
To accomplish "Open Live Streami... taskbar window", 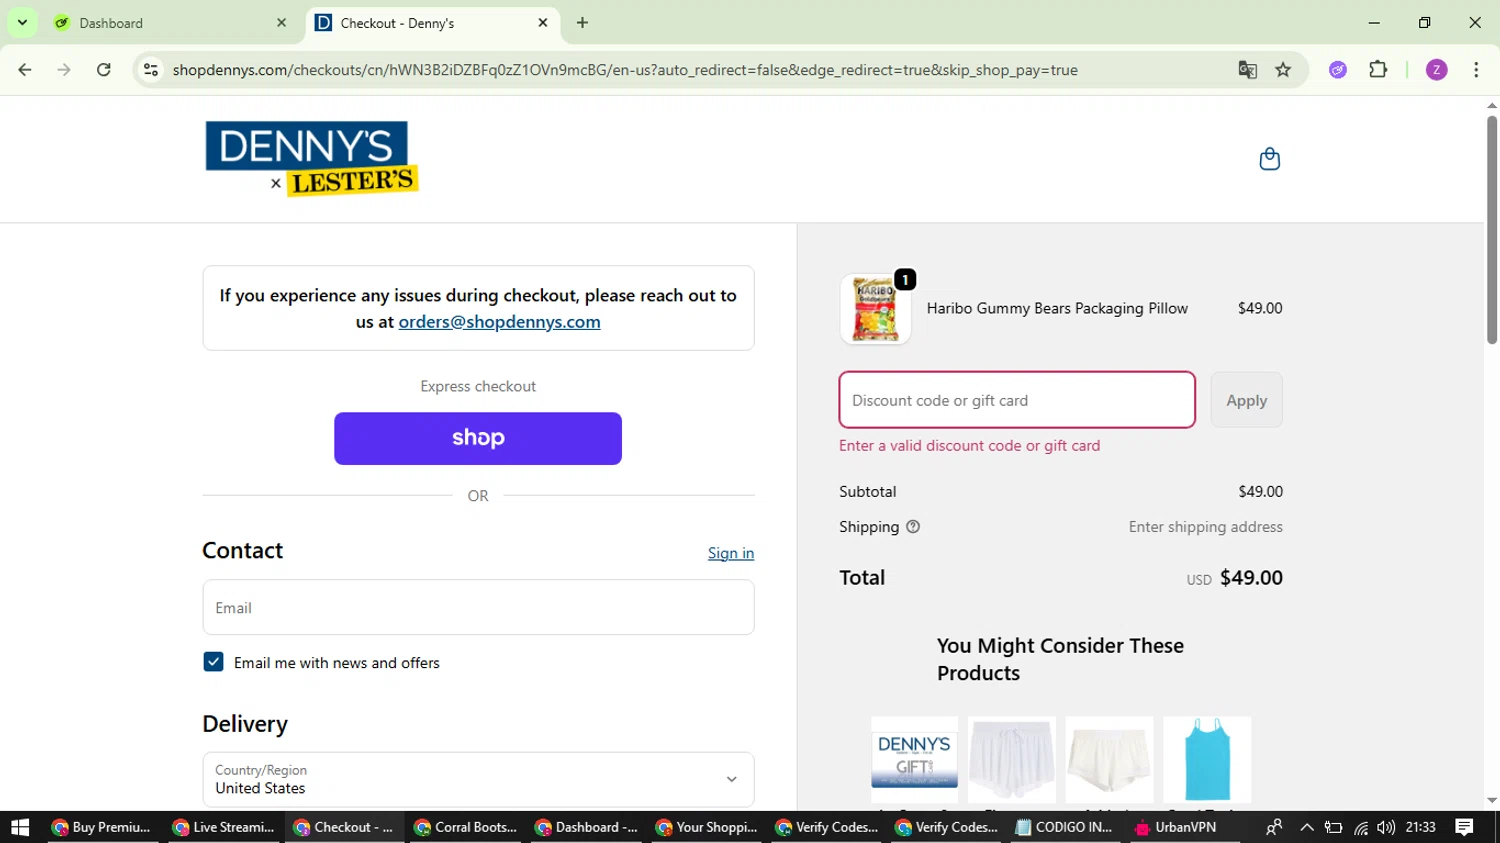I will (x=223, y=827).
